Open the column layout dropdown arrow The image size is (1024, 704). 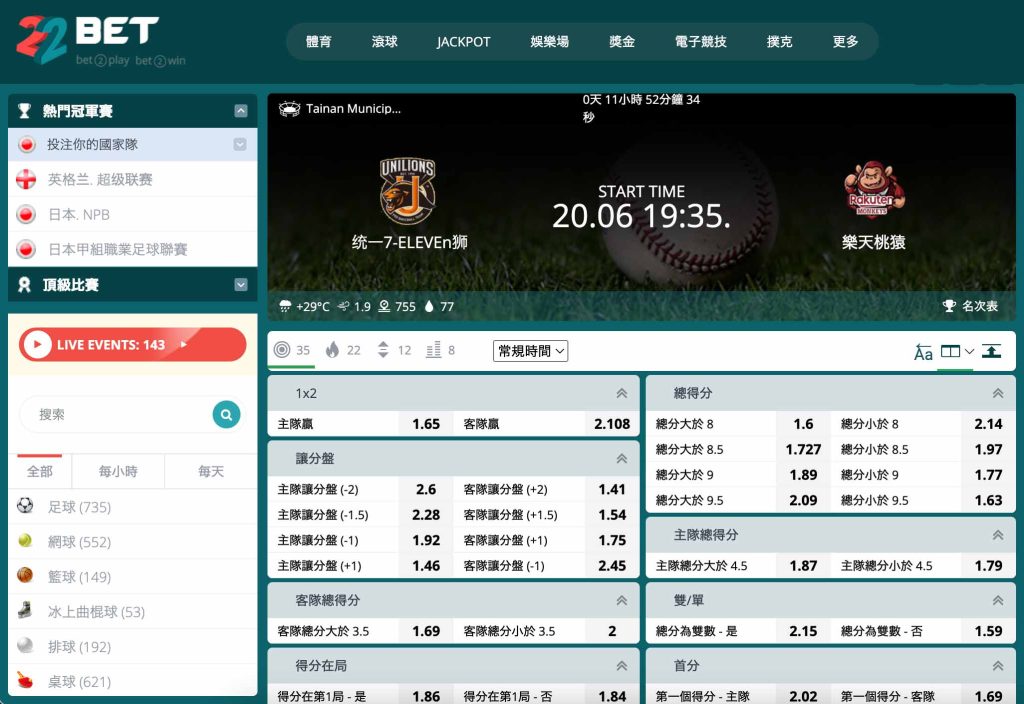[x=969, y=351]
